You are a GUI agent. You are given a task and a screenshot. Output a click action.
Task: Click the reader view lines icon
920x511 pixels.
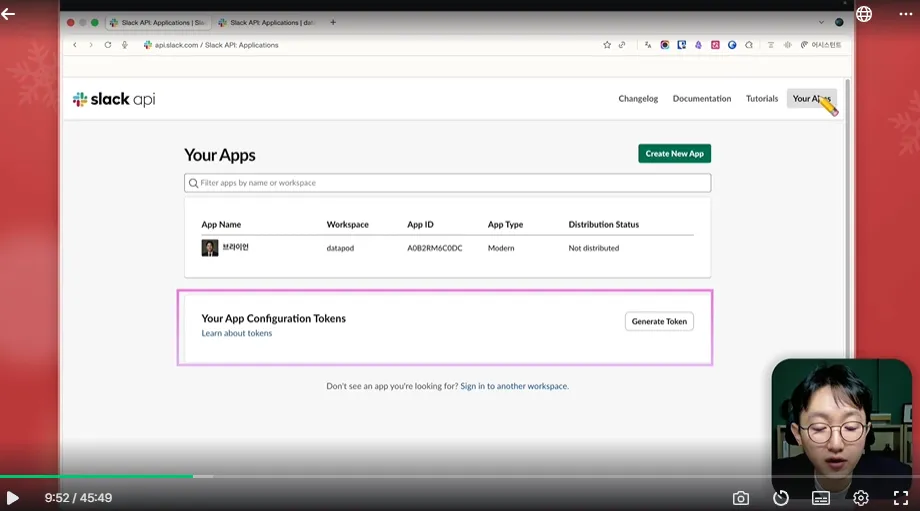(770, 45)
